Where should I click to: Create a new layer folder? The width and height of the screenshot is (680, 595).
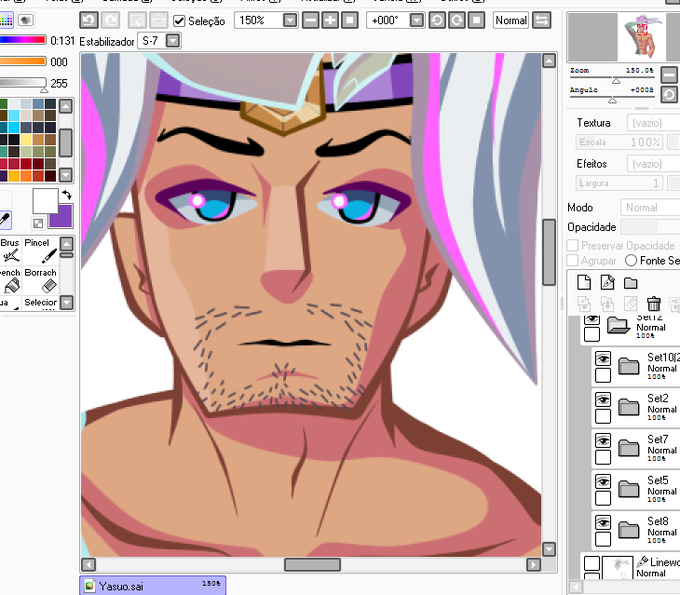pyautogui.click(x=631, y=283)
